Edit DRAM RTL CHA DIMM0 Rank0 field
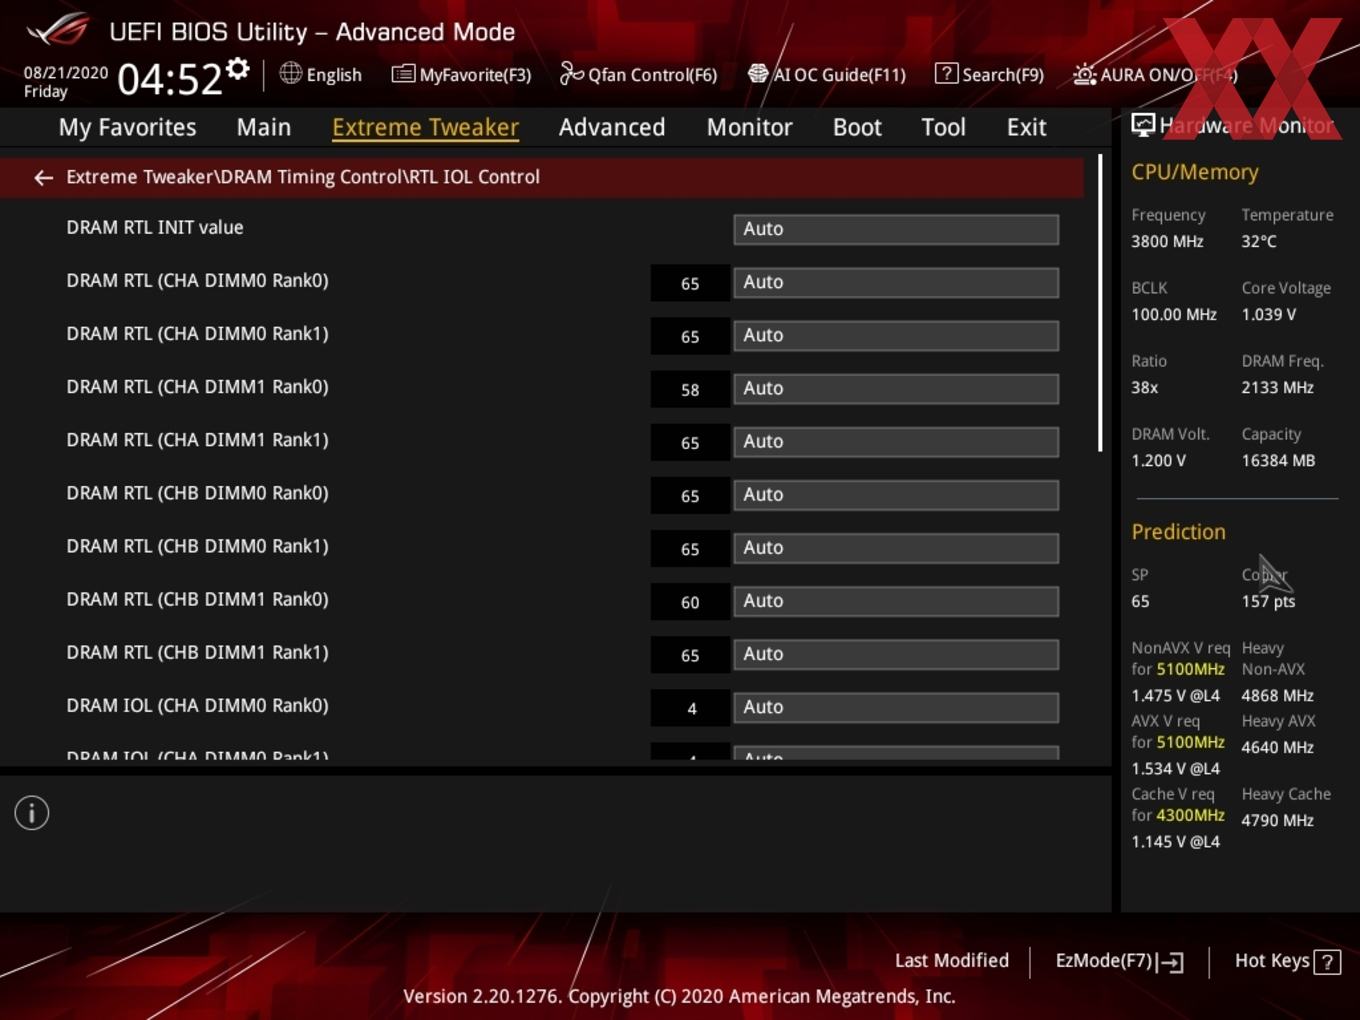1360x1020 pixels. point(896,282)
